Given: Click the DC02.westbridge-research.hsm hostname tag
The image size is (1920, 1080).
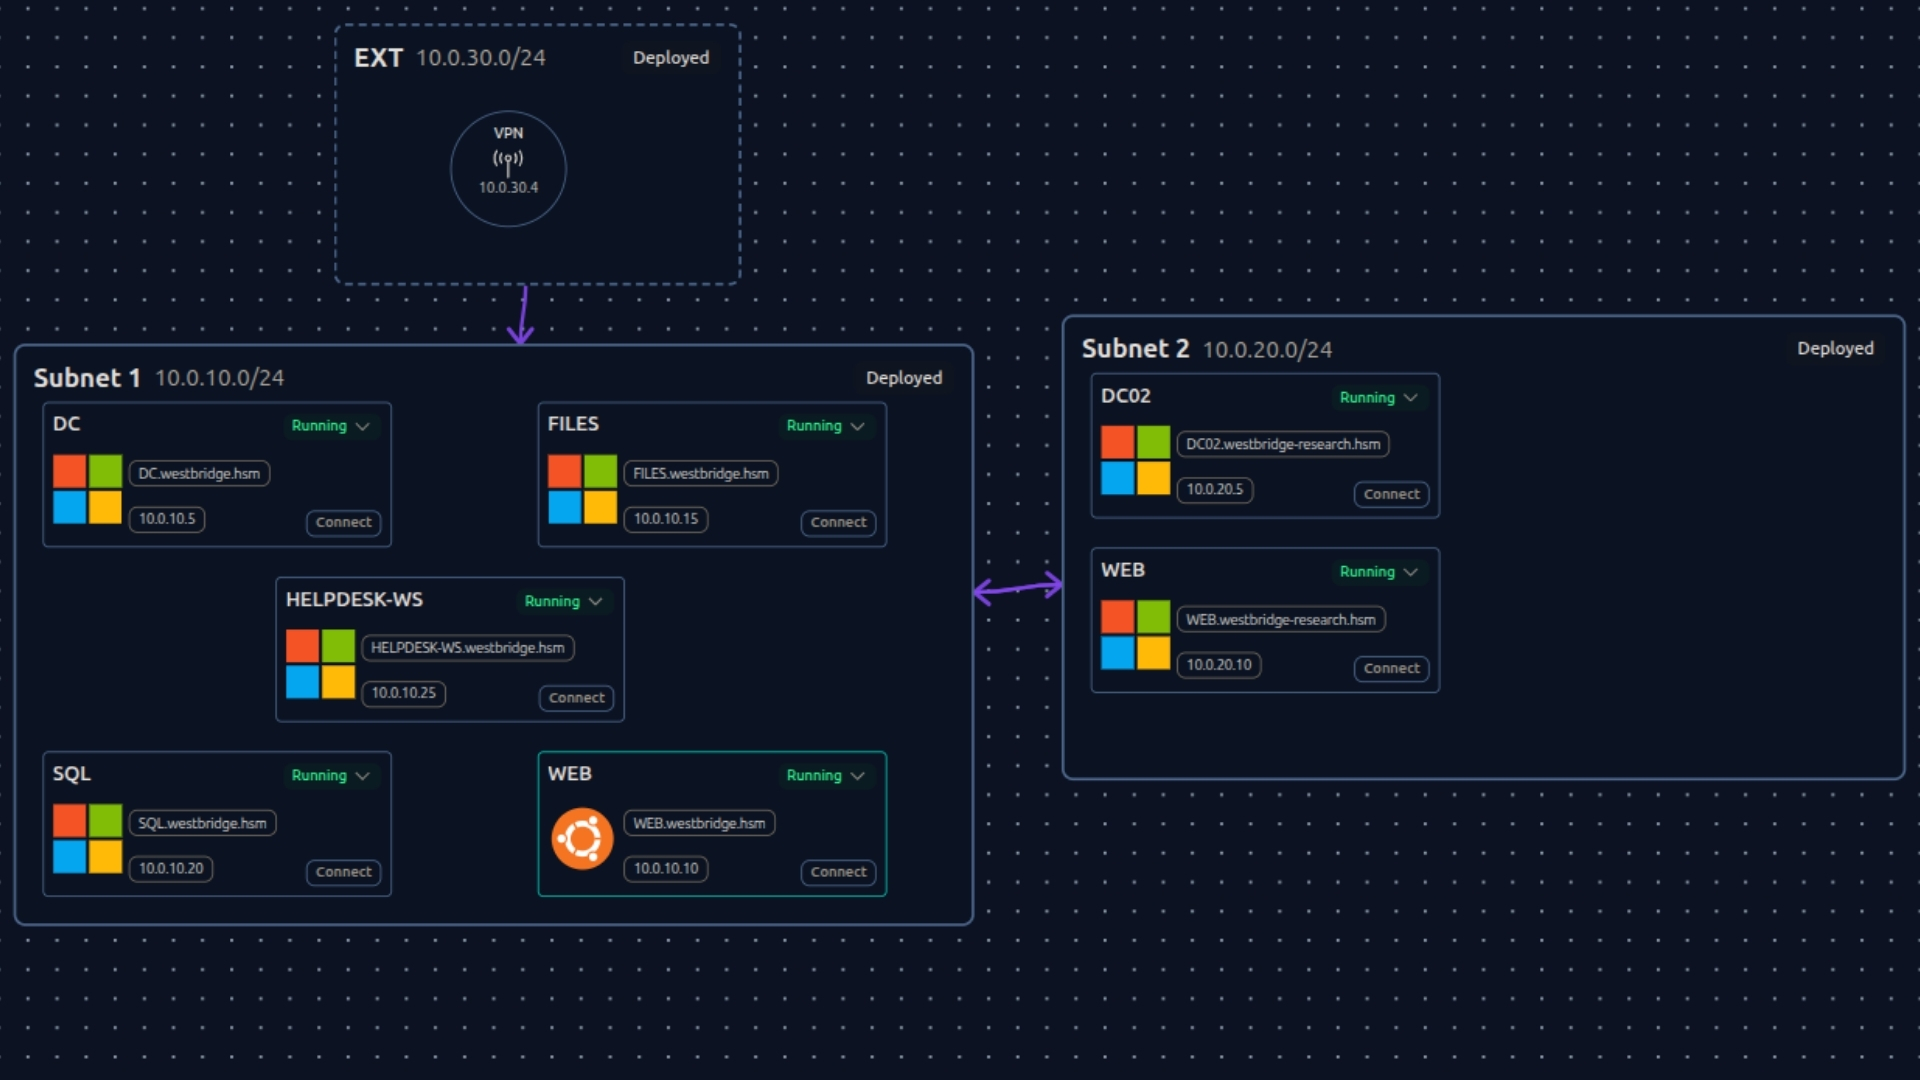Looking at the screenshot, I should (1283, 445).
